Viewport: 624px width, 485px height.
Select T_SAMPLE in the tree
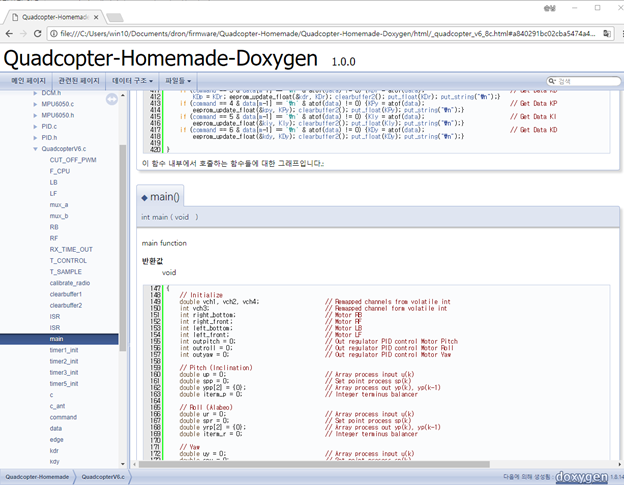click(66, 272)
